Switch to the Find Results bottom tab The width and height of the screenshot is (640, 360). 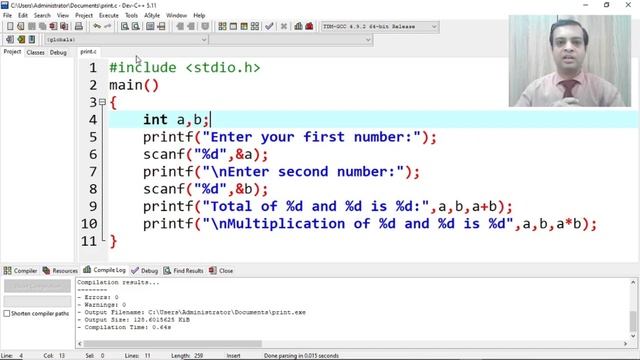click(183, 271)
